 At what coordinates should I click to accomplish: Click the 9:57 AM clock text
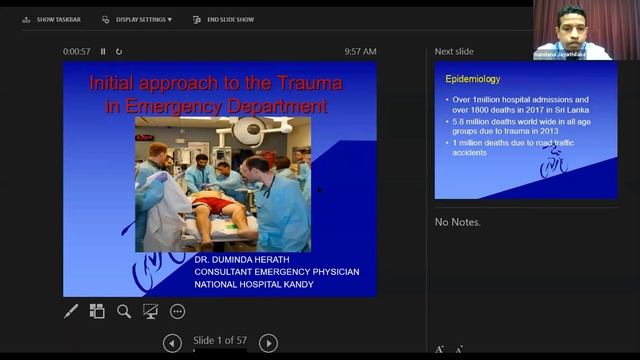[x=360, y=51]
